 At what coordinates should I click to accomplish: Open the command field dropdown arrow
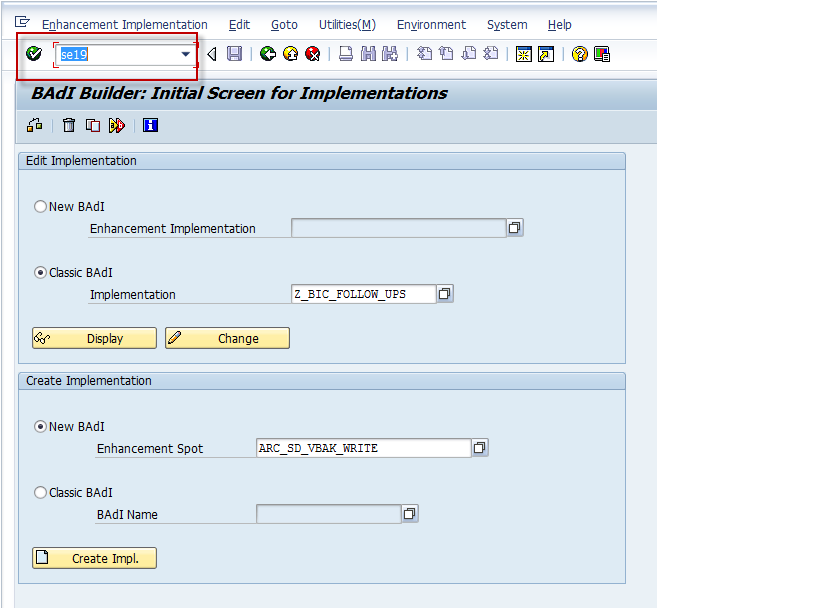click(x=185, y=54)
